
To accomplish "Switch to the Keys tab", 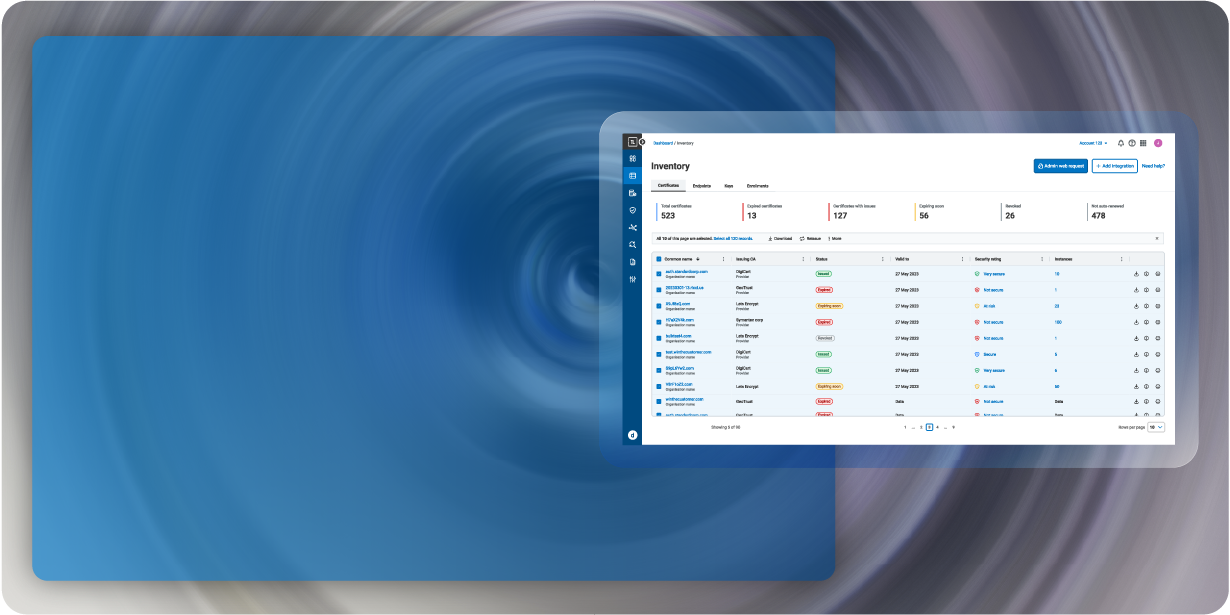I will coord(729,186).
